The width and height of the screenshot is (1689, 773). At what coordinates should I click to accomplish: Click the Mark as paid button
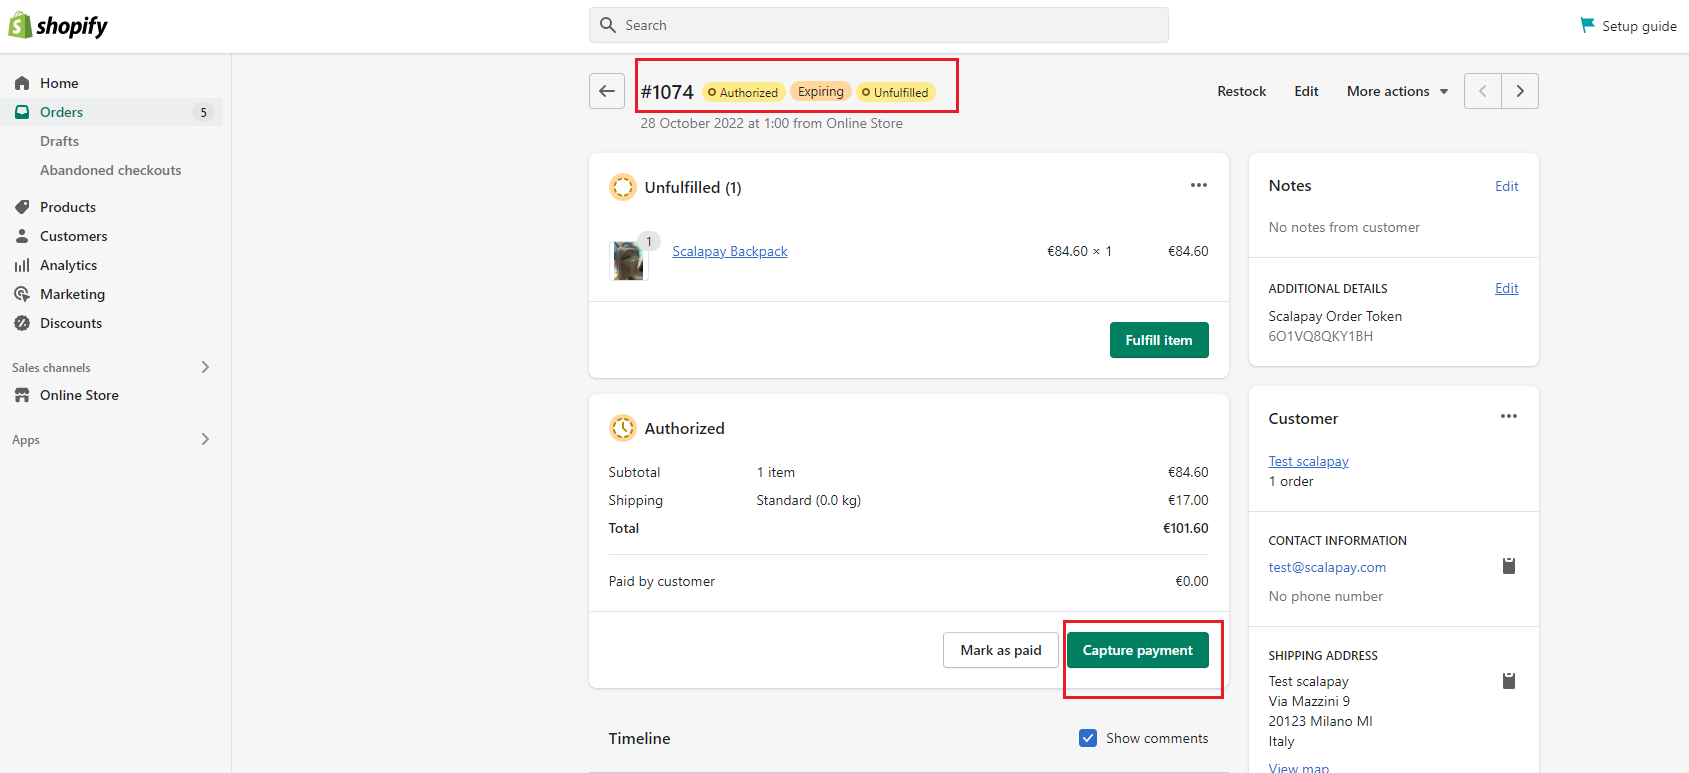[1001, 650]
